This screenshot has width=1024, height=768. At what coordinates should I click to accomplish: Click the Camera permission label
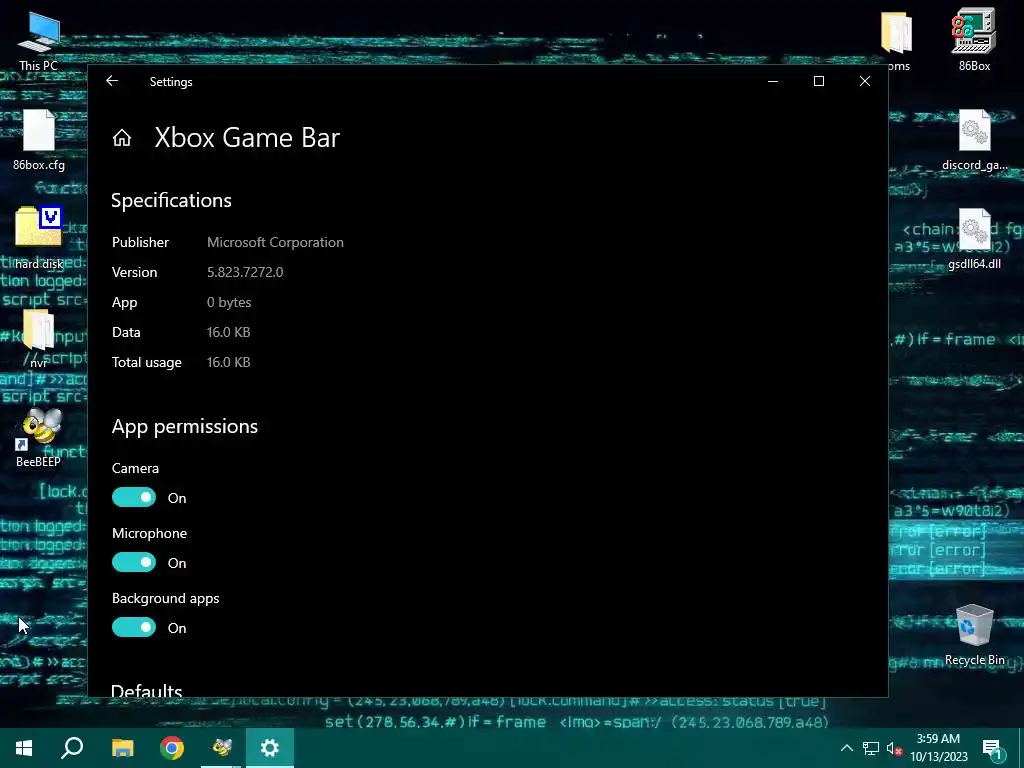click(x=135, y=468)
